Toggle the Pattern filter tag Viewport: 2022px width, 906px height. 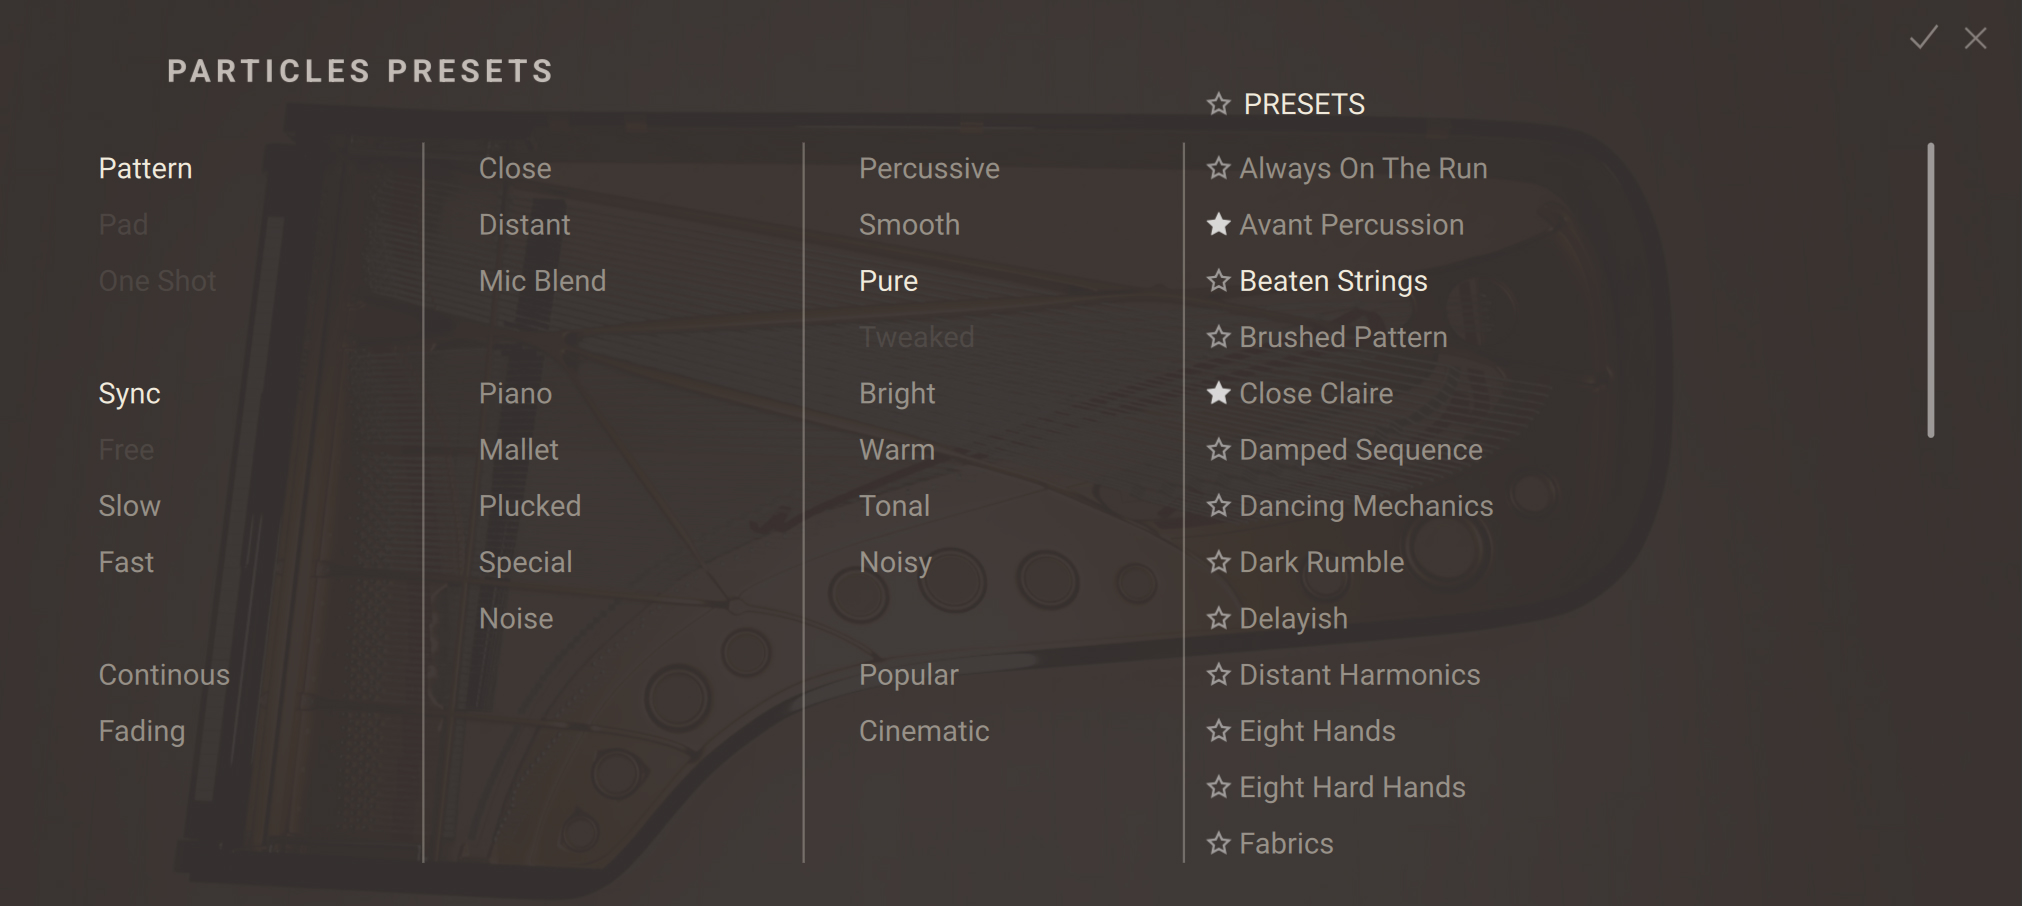click(x=145, y=168)
